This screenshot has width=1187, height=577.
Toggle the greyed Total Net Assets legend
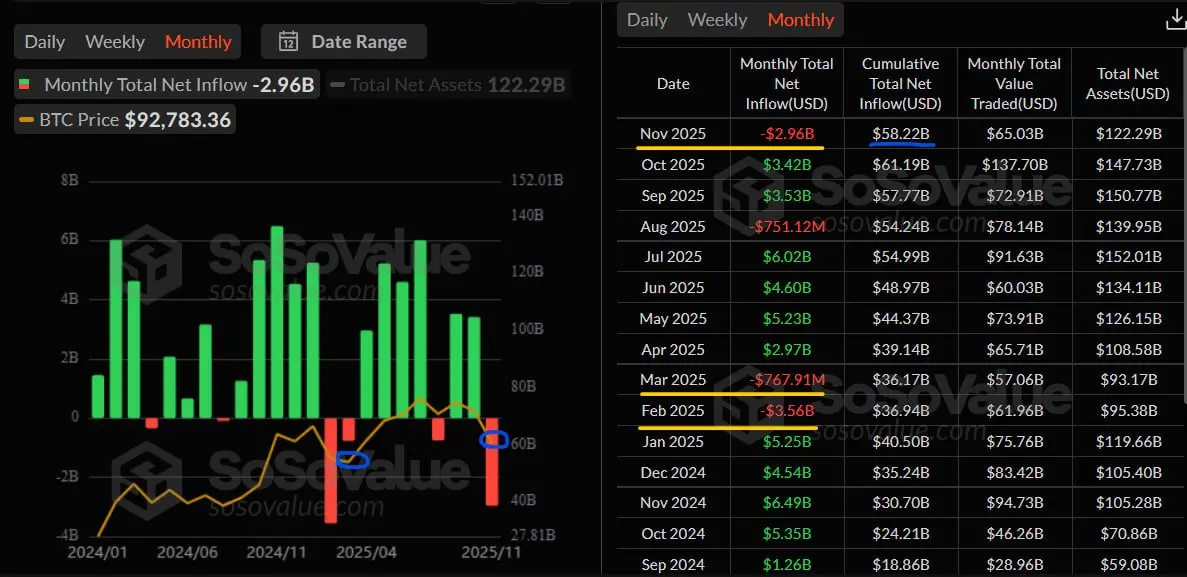[x=447, y=84]
